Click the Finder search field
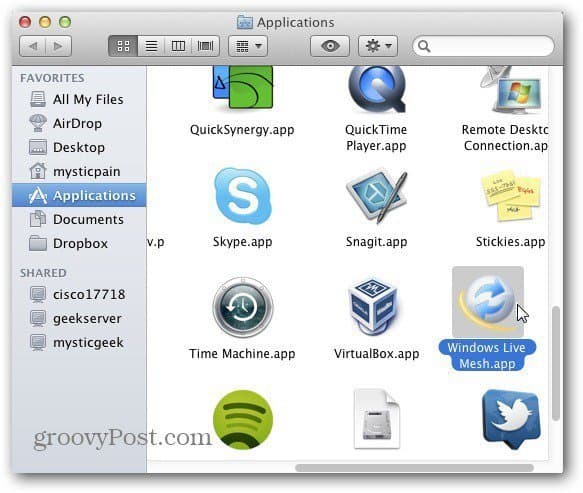Image resolution: width=583 pixels, height=493 pixels. 483,46
